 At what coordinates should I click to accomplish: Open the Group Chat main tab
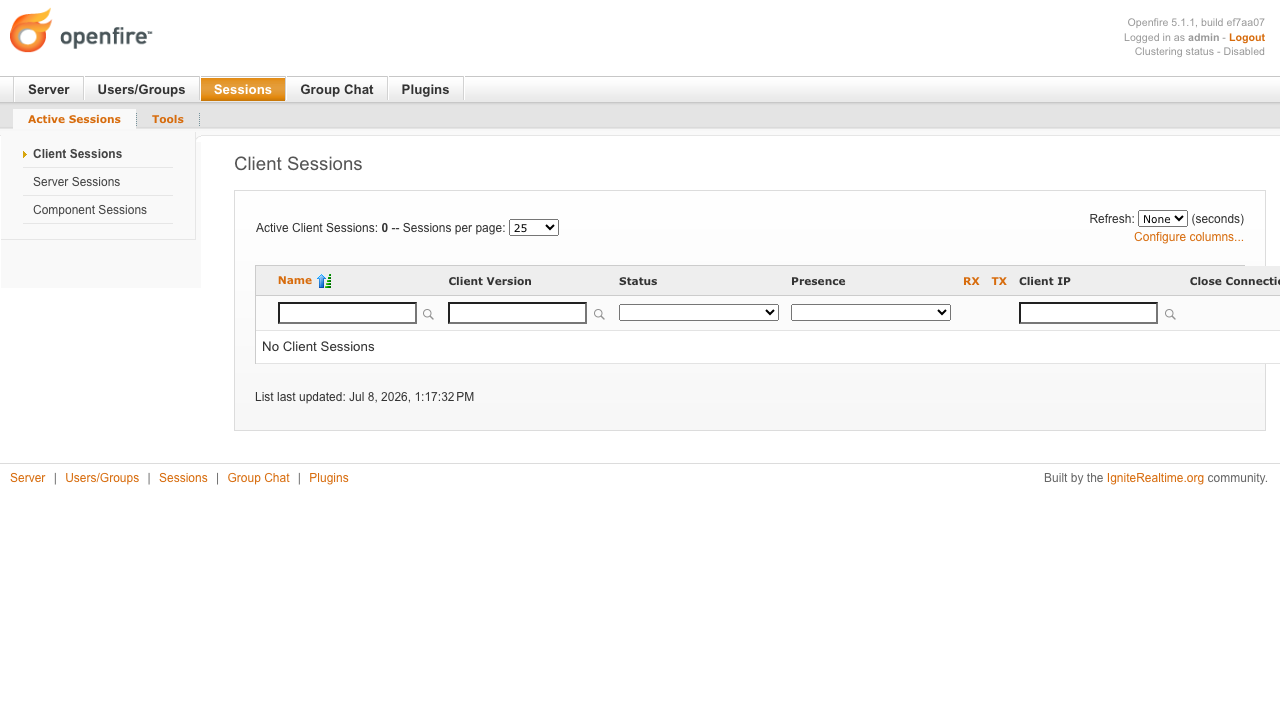coord(337,90)
